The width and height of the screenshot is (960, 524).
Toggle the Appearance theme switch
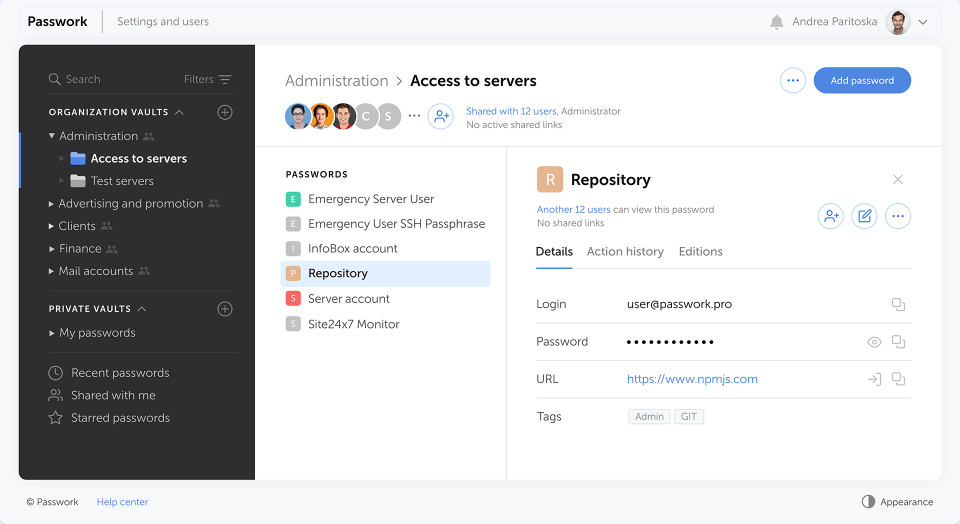(x=868, y=502)
